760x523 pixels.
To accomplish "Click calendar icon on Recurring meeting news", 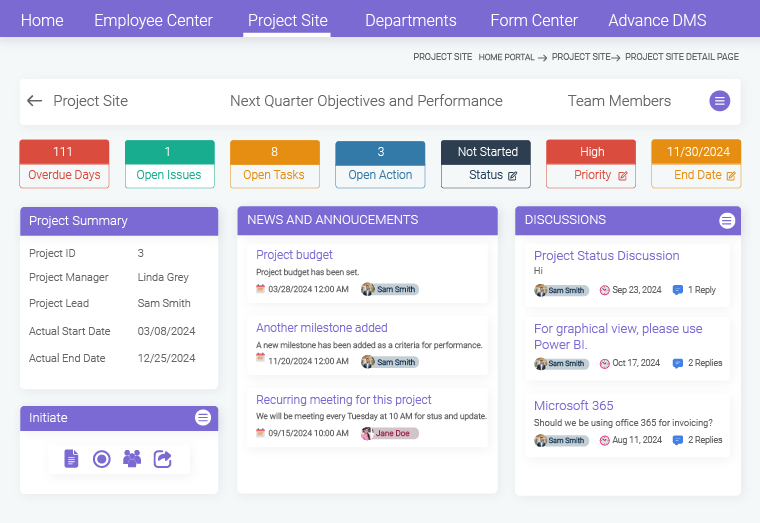I will pos(260,432).
